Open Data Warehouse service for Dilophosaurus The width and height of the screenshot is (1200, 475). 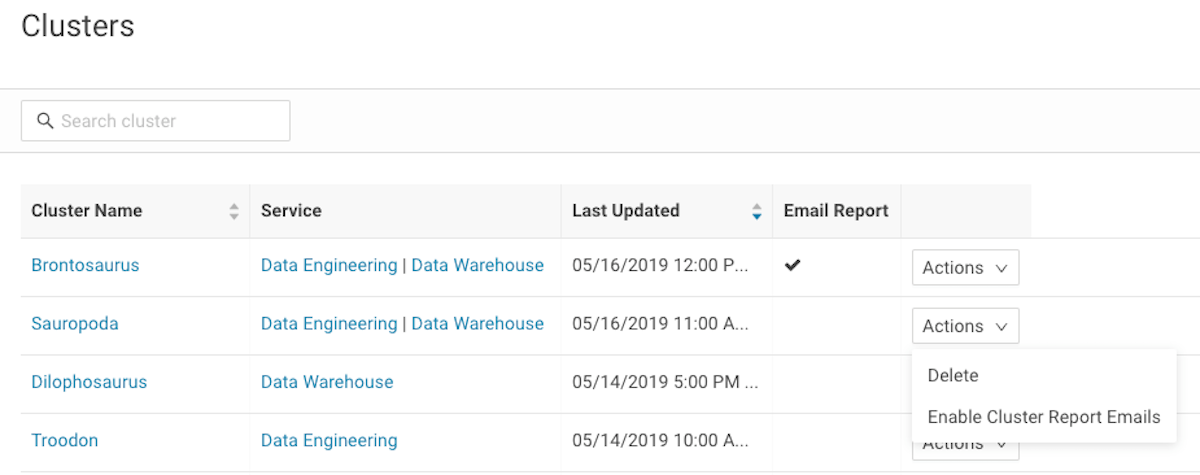(327, 382)
